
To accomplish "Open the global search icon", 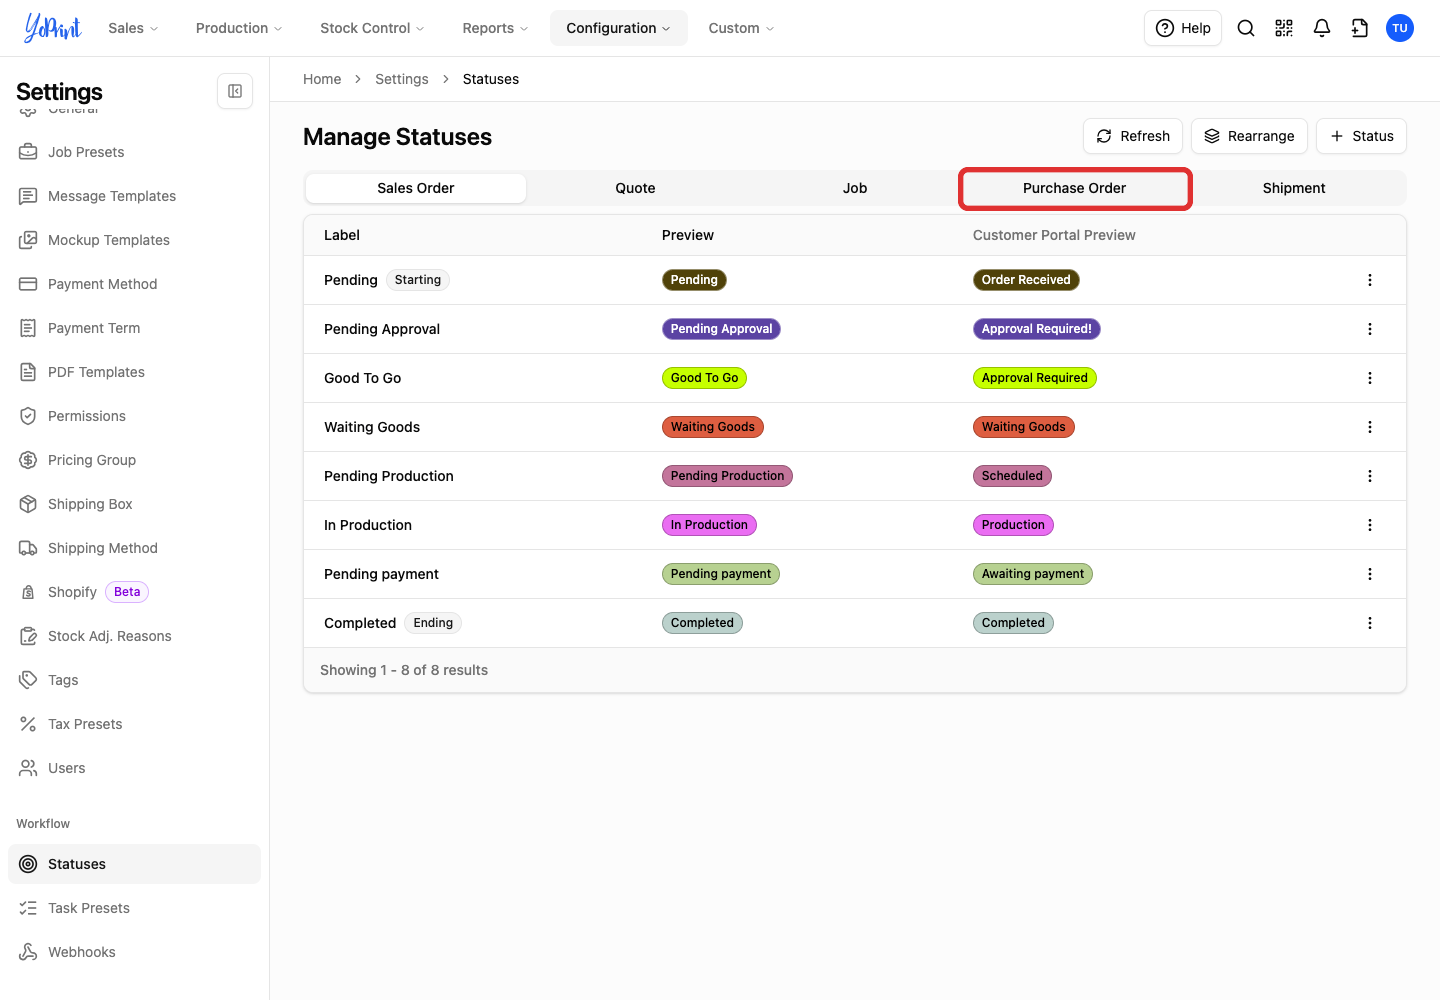I will (1246, 28).
